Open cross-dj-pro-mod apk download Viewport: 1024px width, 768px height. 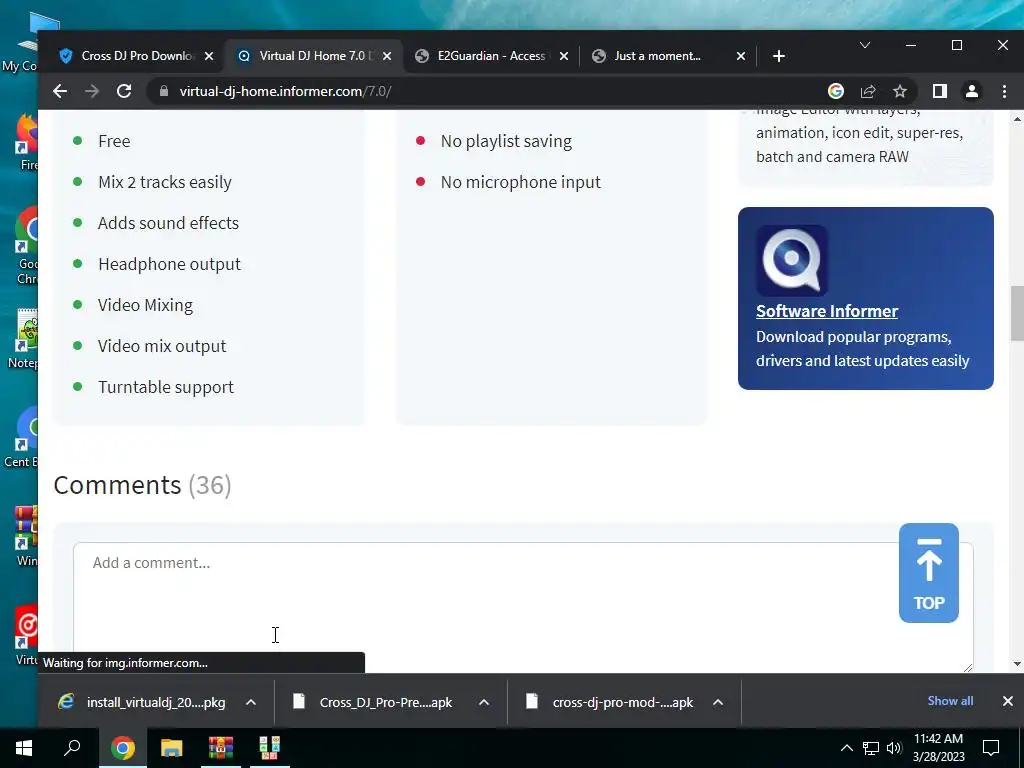click(610, 702)
